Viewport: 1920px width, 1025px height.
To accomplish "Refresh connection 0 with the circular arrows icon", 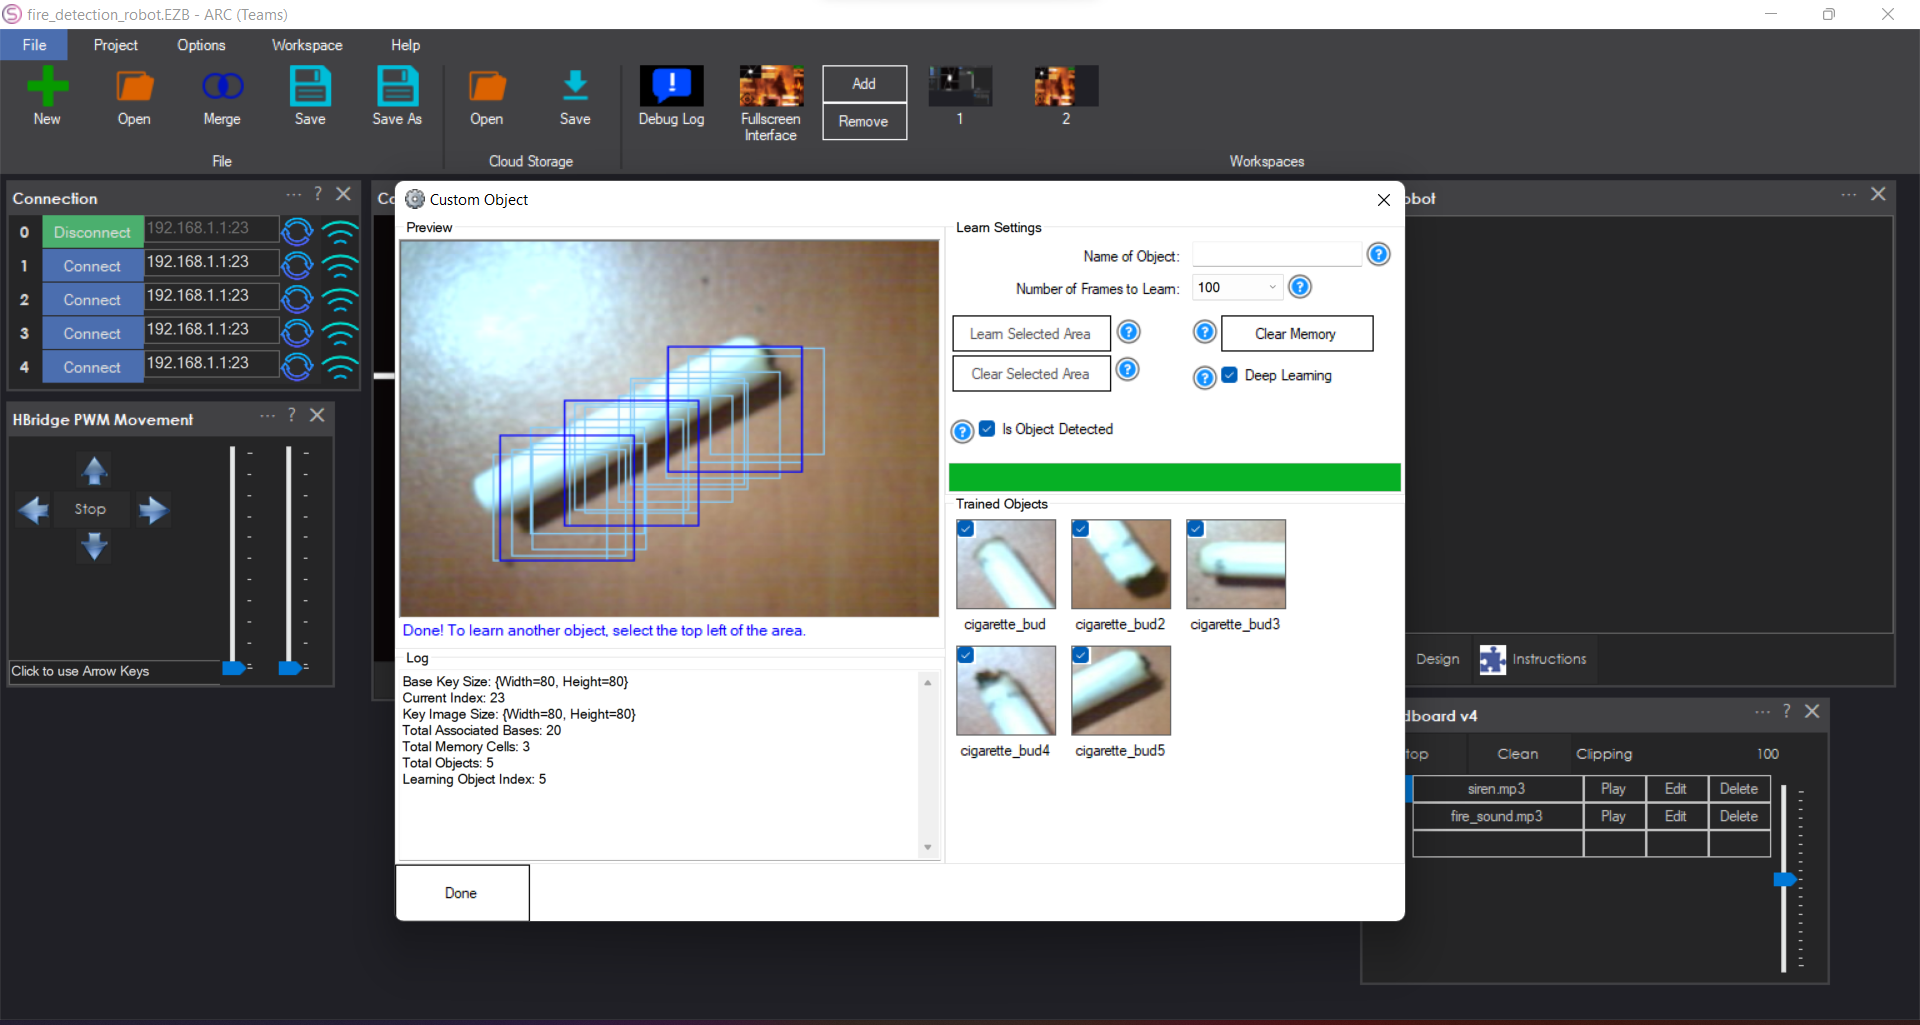I will 297,231.
